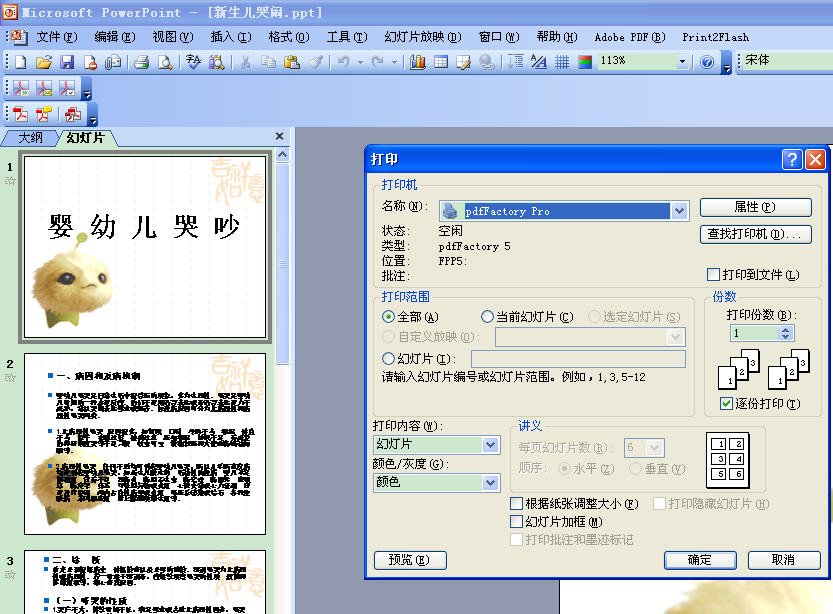Image resolution: width=833 pixels, height=614 pixels.
Task: Save the current presentation
Action: pos(66,62)
